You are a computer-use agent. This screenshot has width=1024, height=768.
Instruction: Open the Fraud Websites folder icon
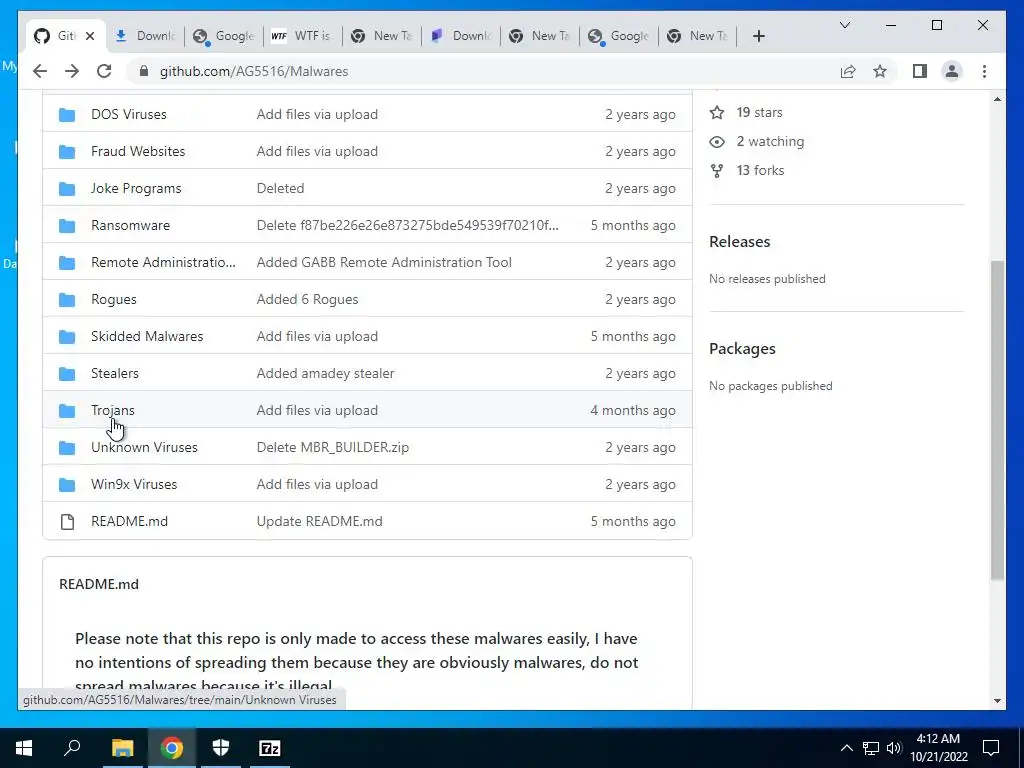(x=67, y=152)
